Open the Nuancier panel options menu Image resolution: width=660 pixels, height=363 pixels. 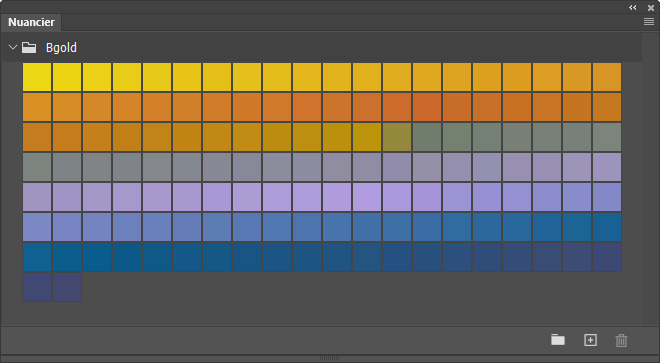[649, 21]
